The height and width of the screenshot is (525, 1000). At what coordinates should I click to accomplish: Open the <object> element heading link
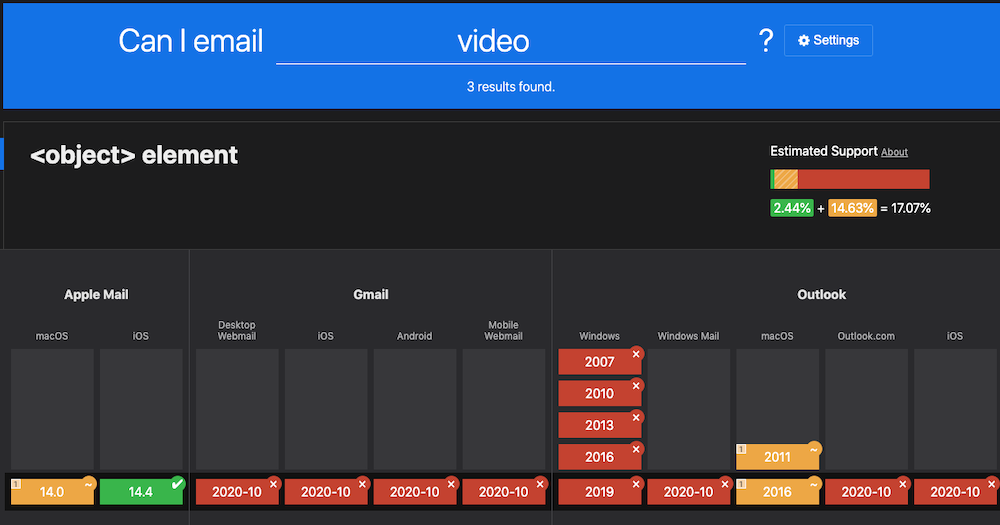(134, 155)
